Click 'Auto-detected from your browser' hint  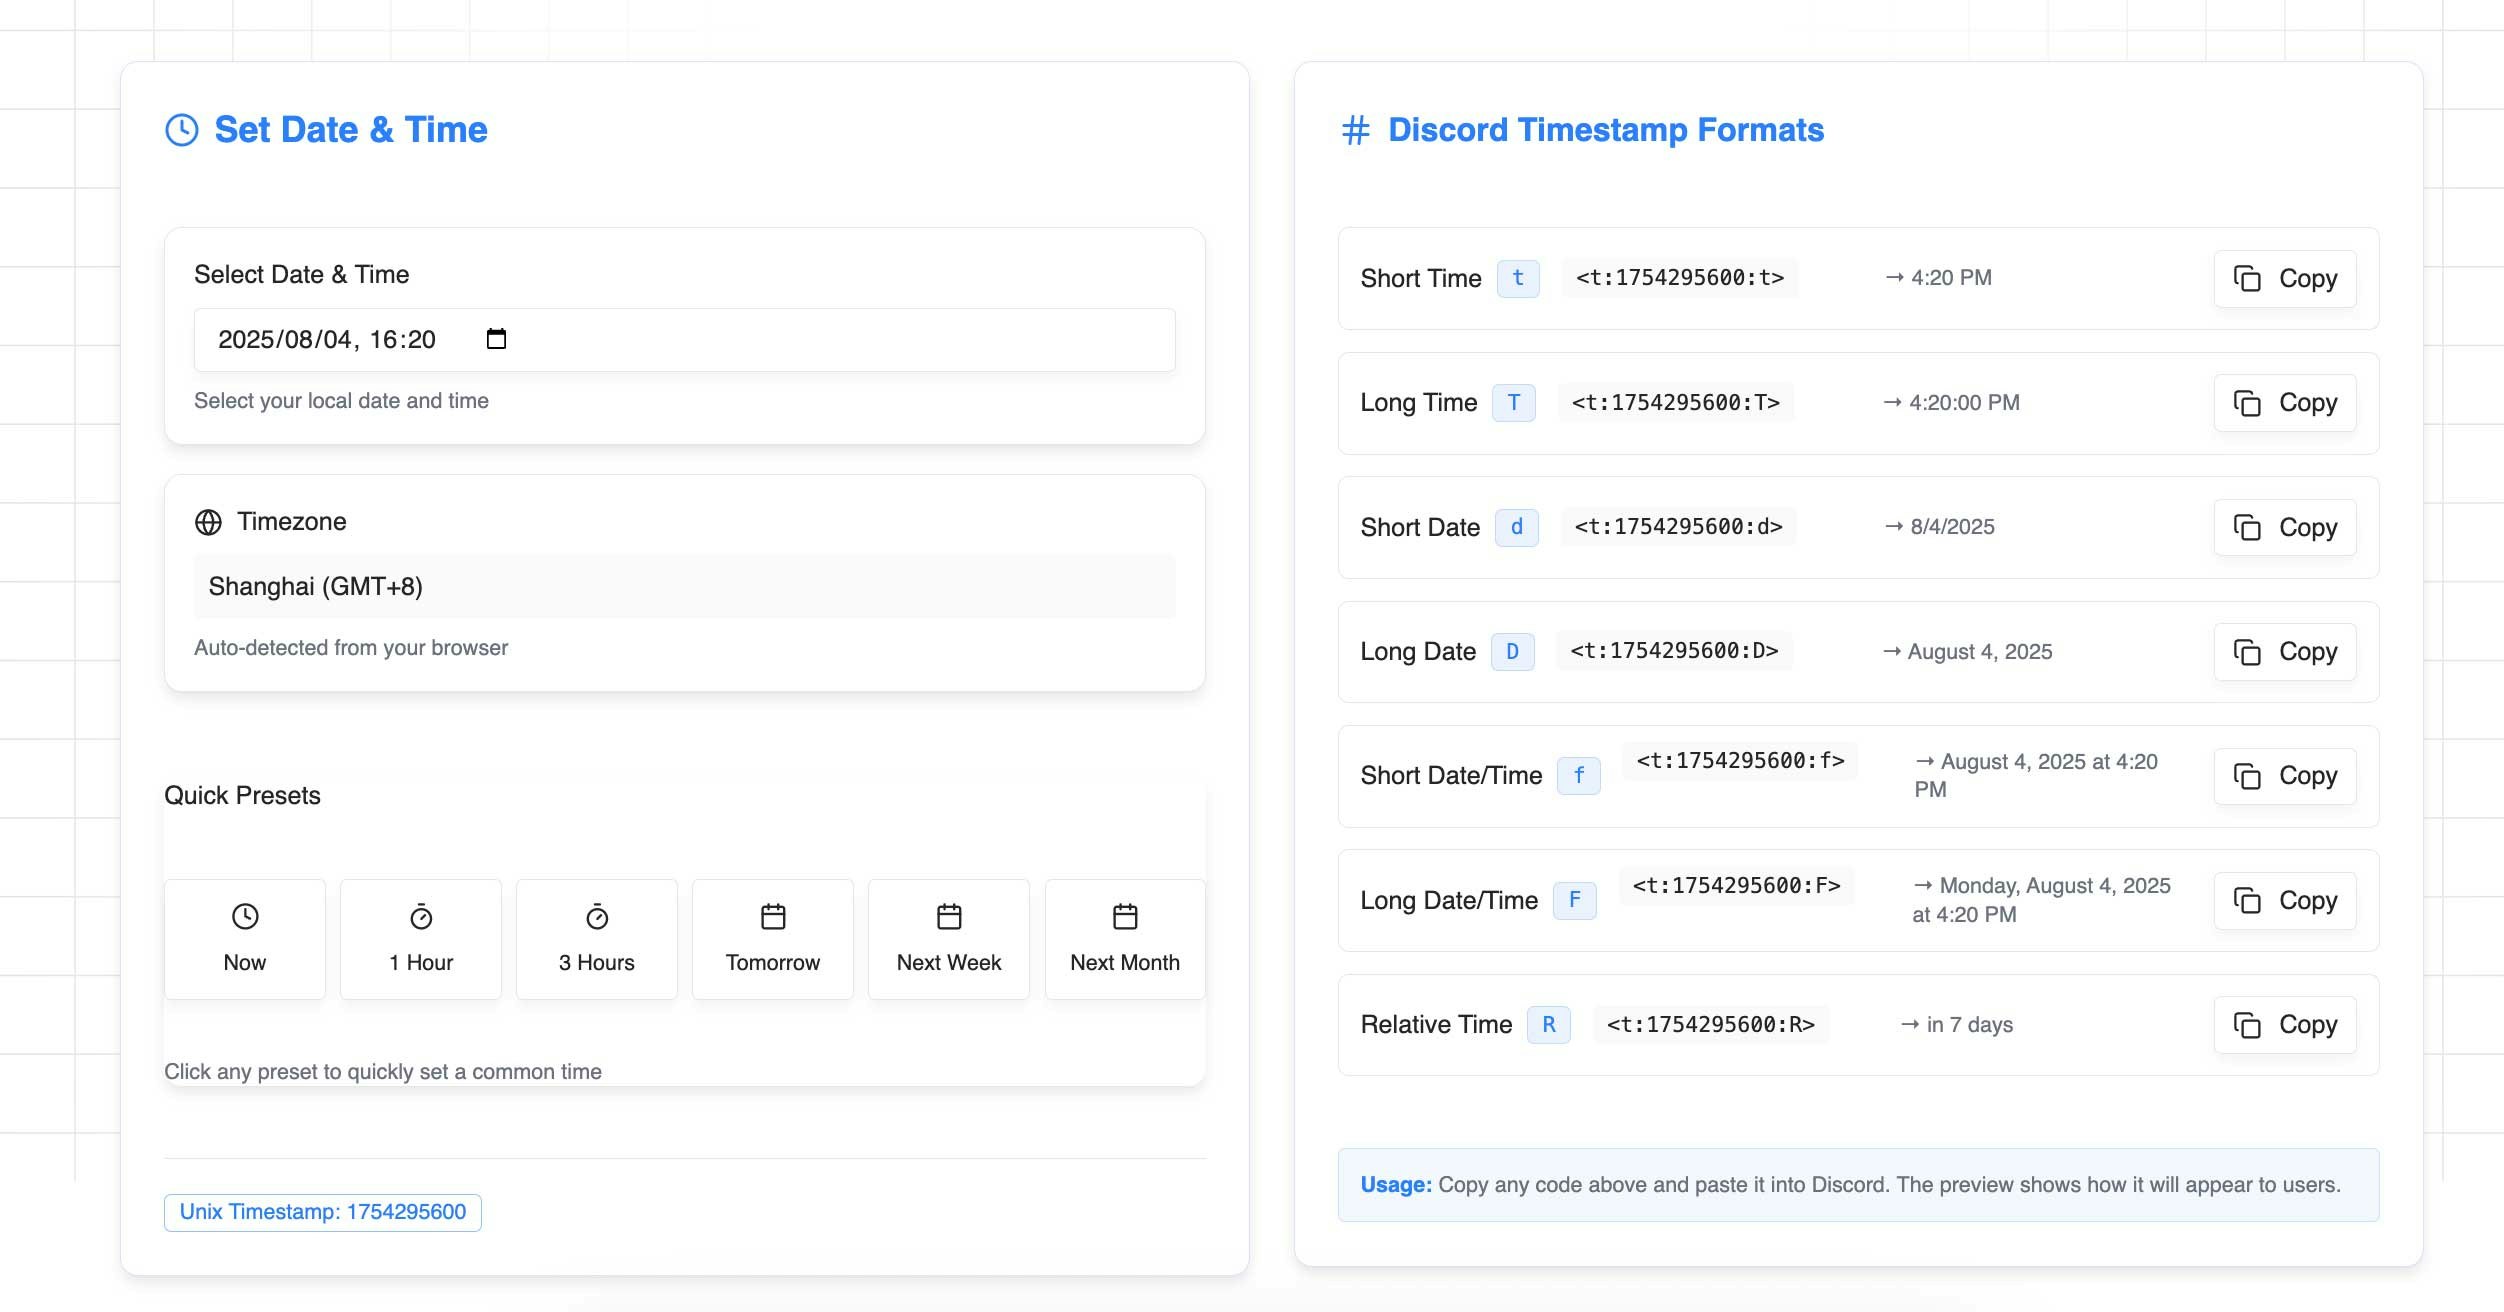pos(351,648)
